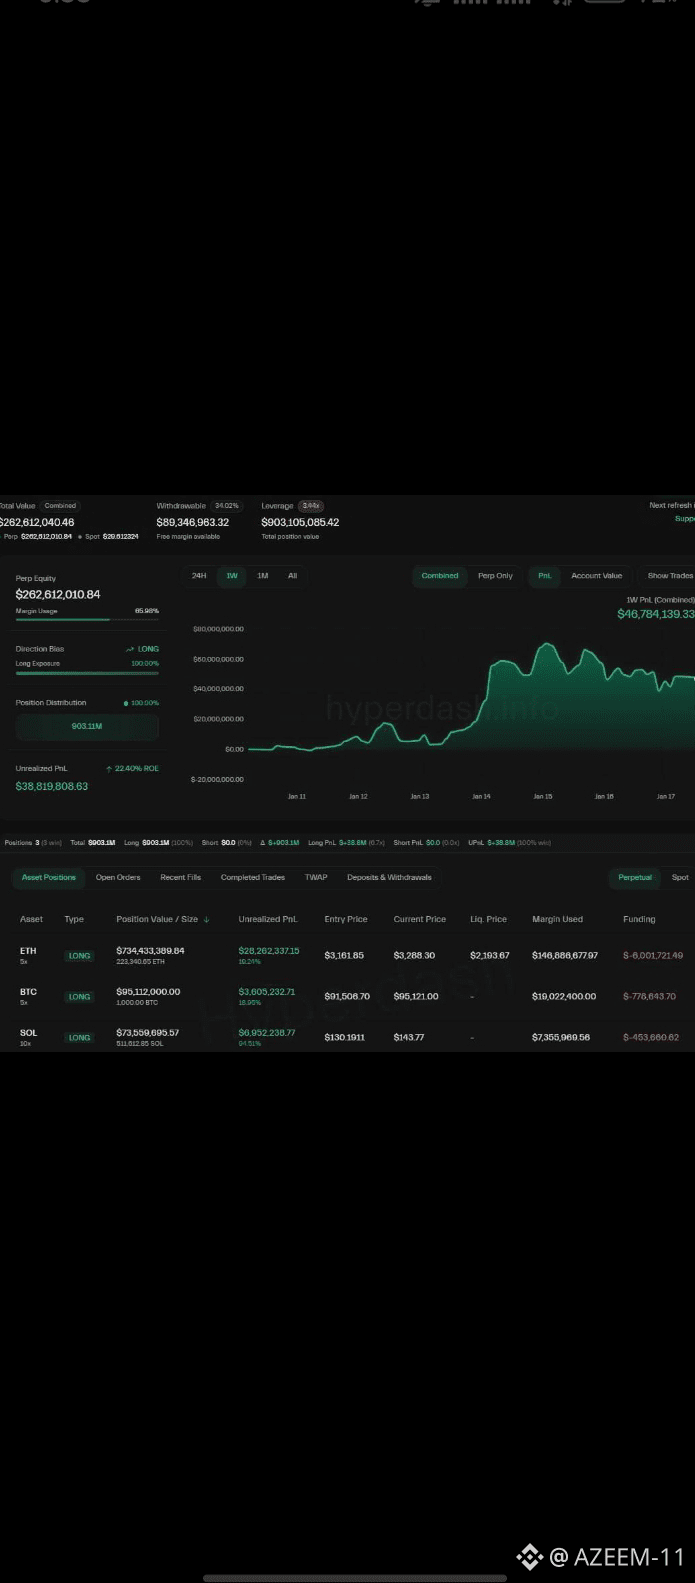Click the ROE up arrow near Unrealized PnL

(109, 768)
